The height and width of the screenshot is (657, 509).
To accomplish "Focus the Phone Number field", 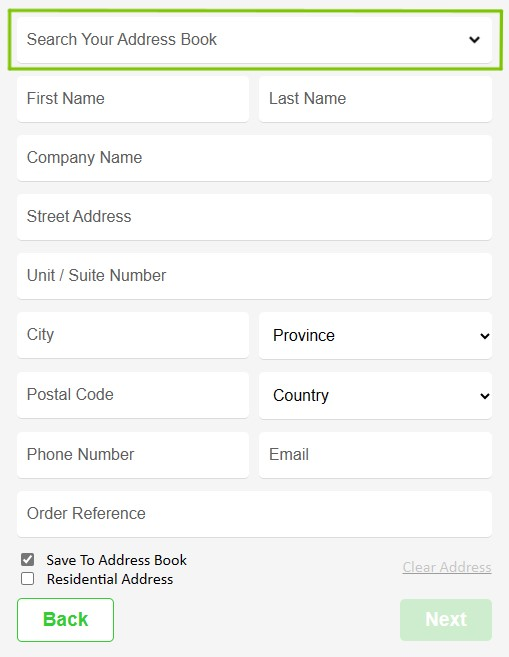I will point(133,455).
